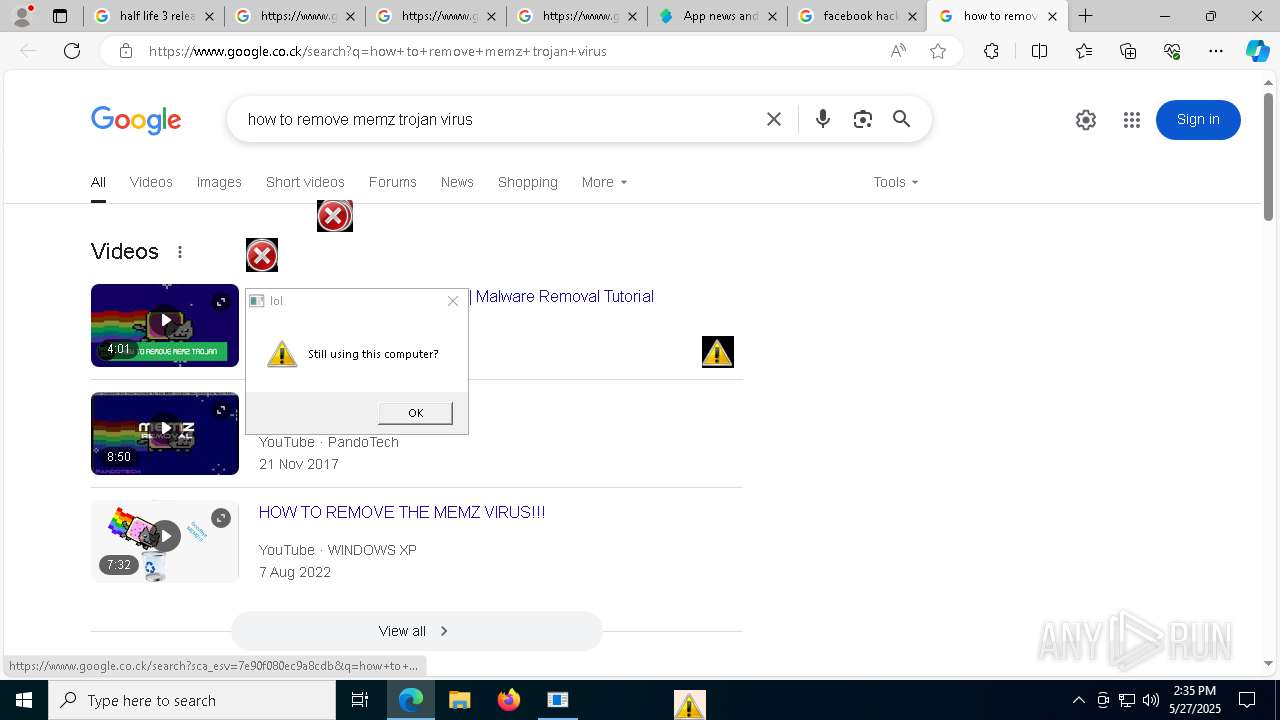Click OK in the lol dialog
The height and width of the screenshot is (720, 1280).
click(415, 413)
